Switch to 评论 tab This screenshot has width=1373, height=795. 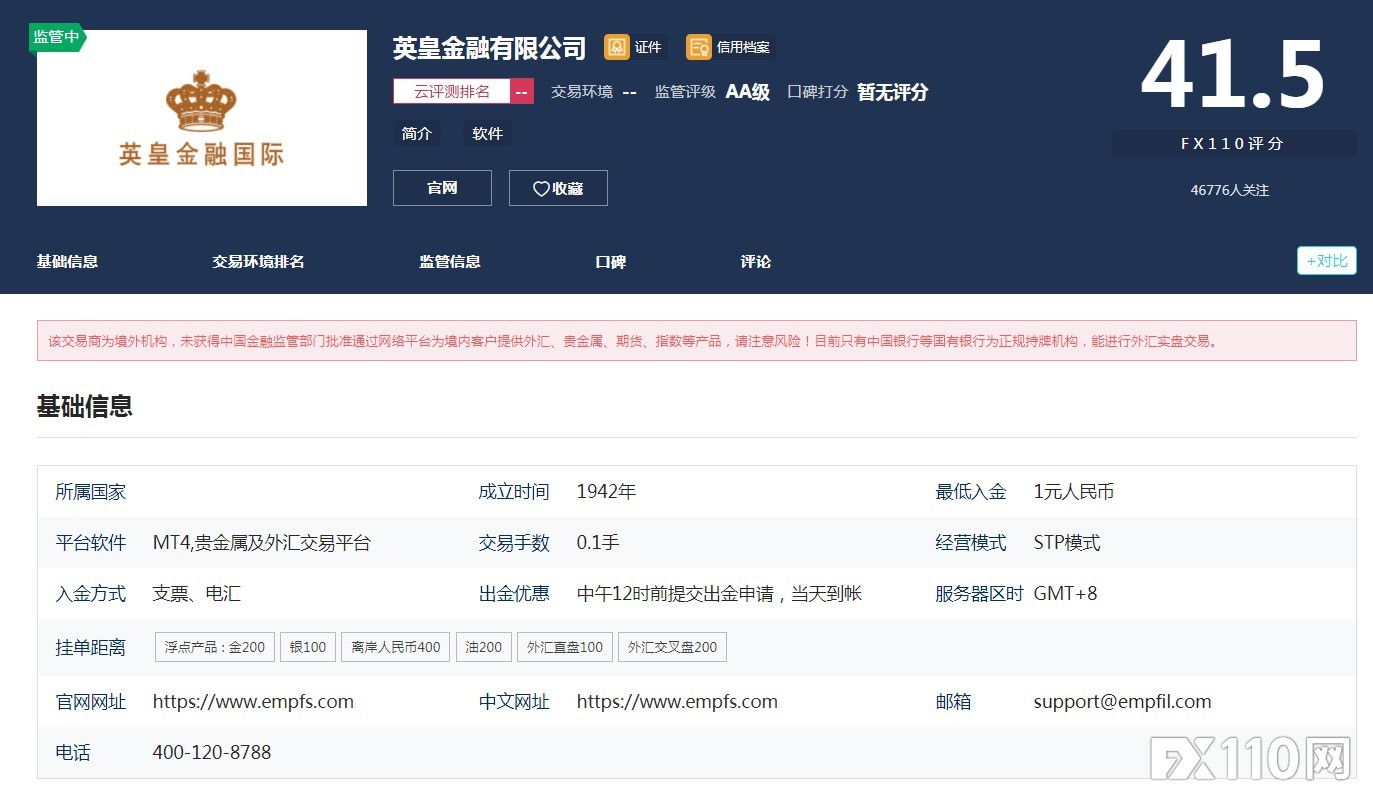point(756,262)
